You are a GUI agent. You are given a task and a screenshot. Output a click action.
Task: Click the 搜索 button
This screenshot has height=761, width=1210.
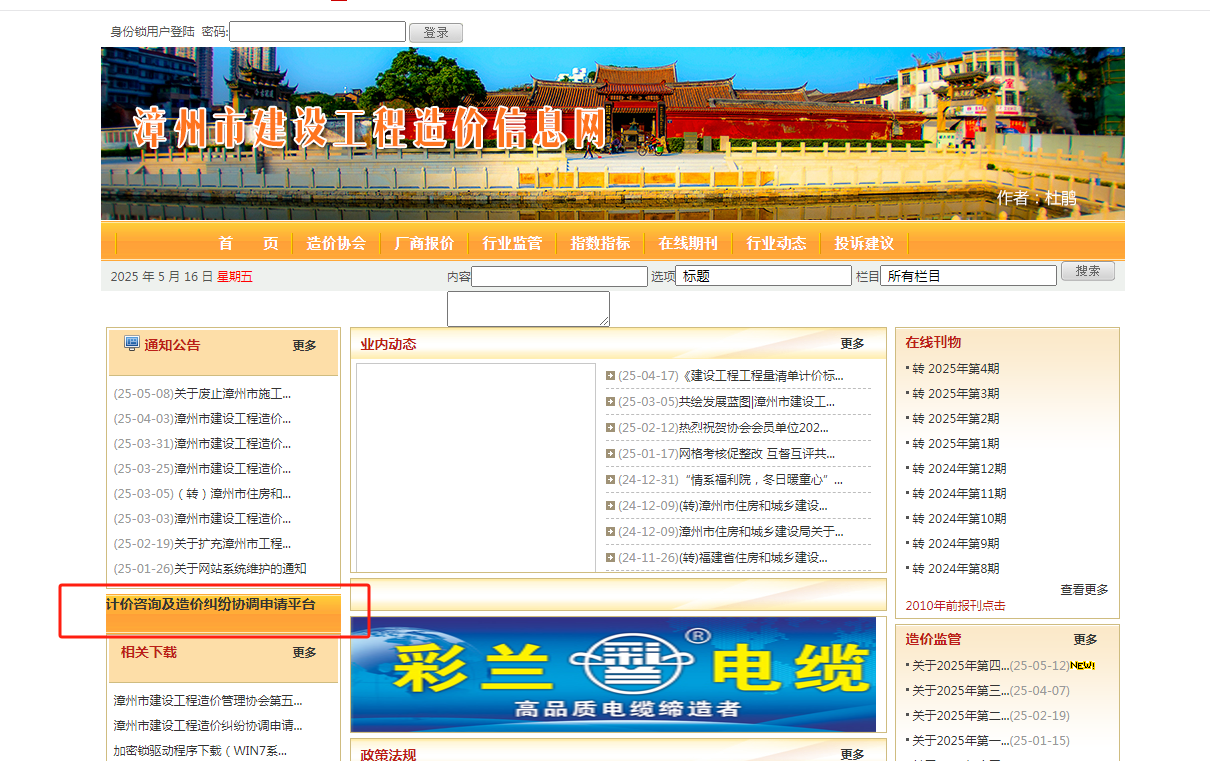click(x=1088, y=271)
